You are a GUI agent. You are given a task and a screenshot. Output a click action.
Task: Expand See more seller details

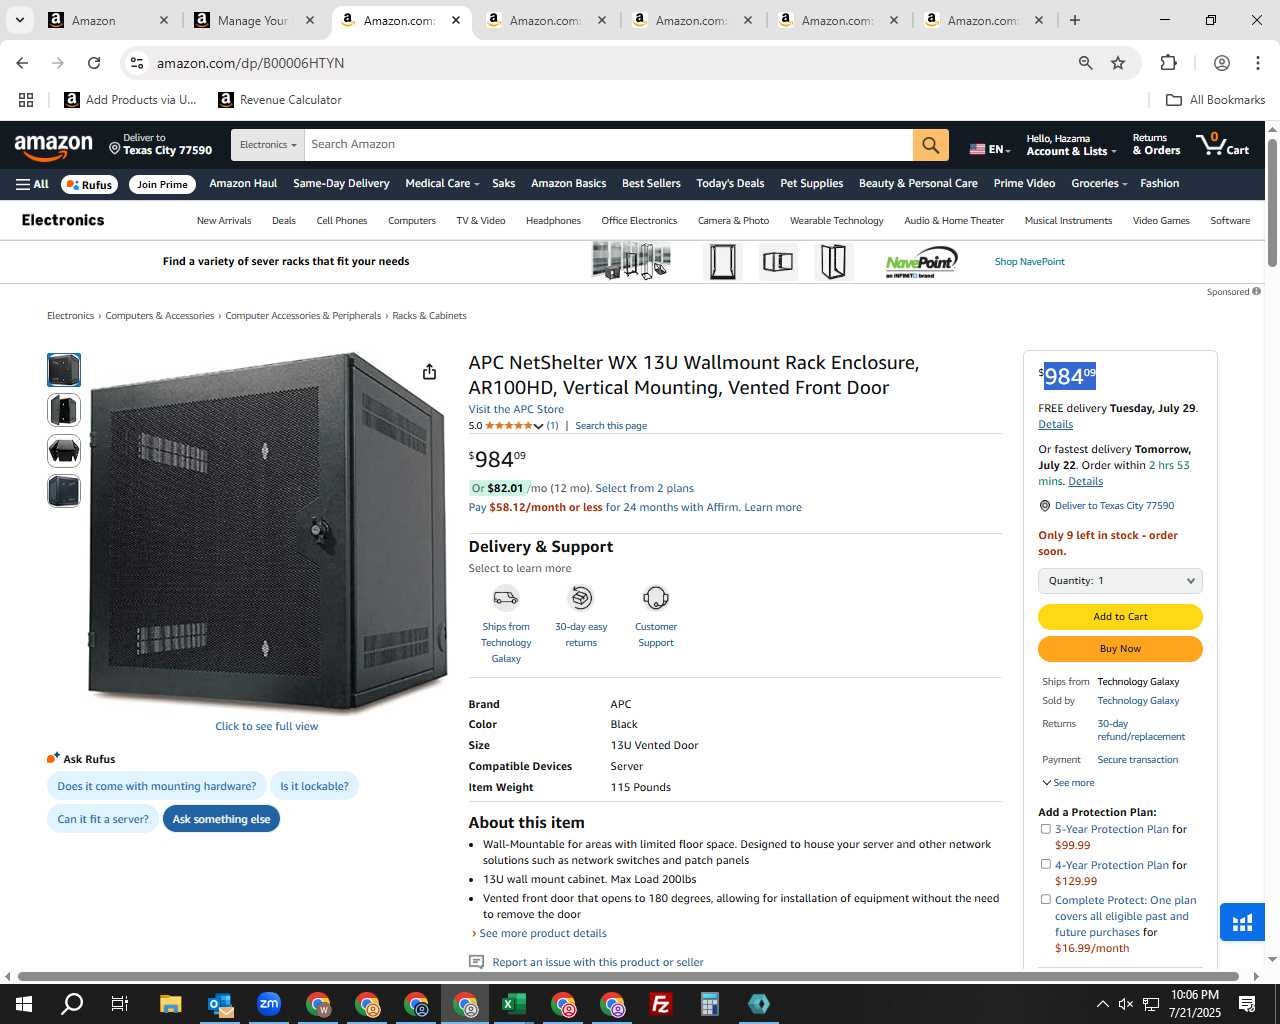(1068, 783)
